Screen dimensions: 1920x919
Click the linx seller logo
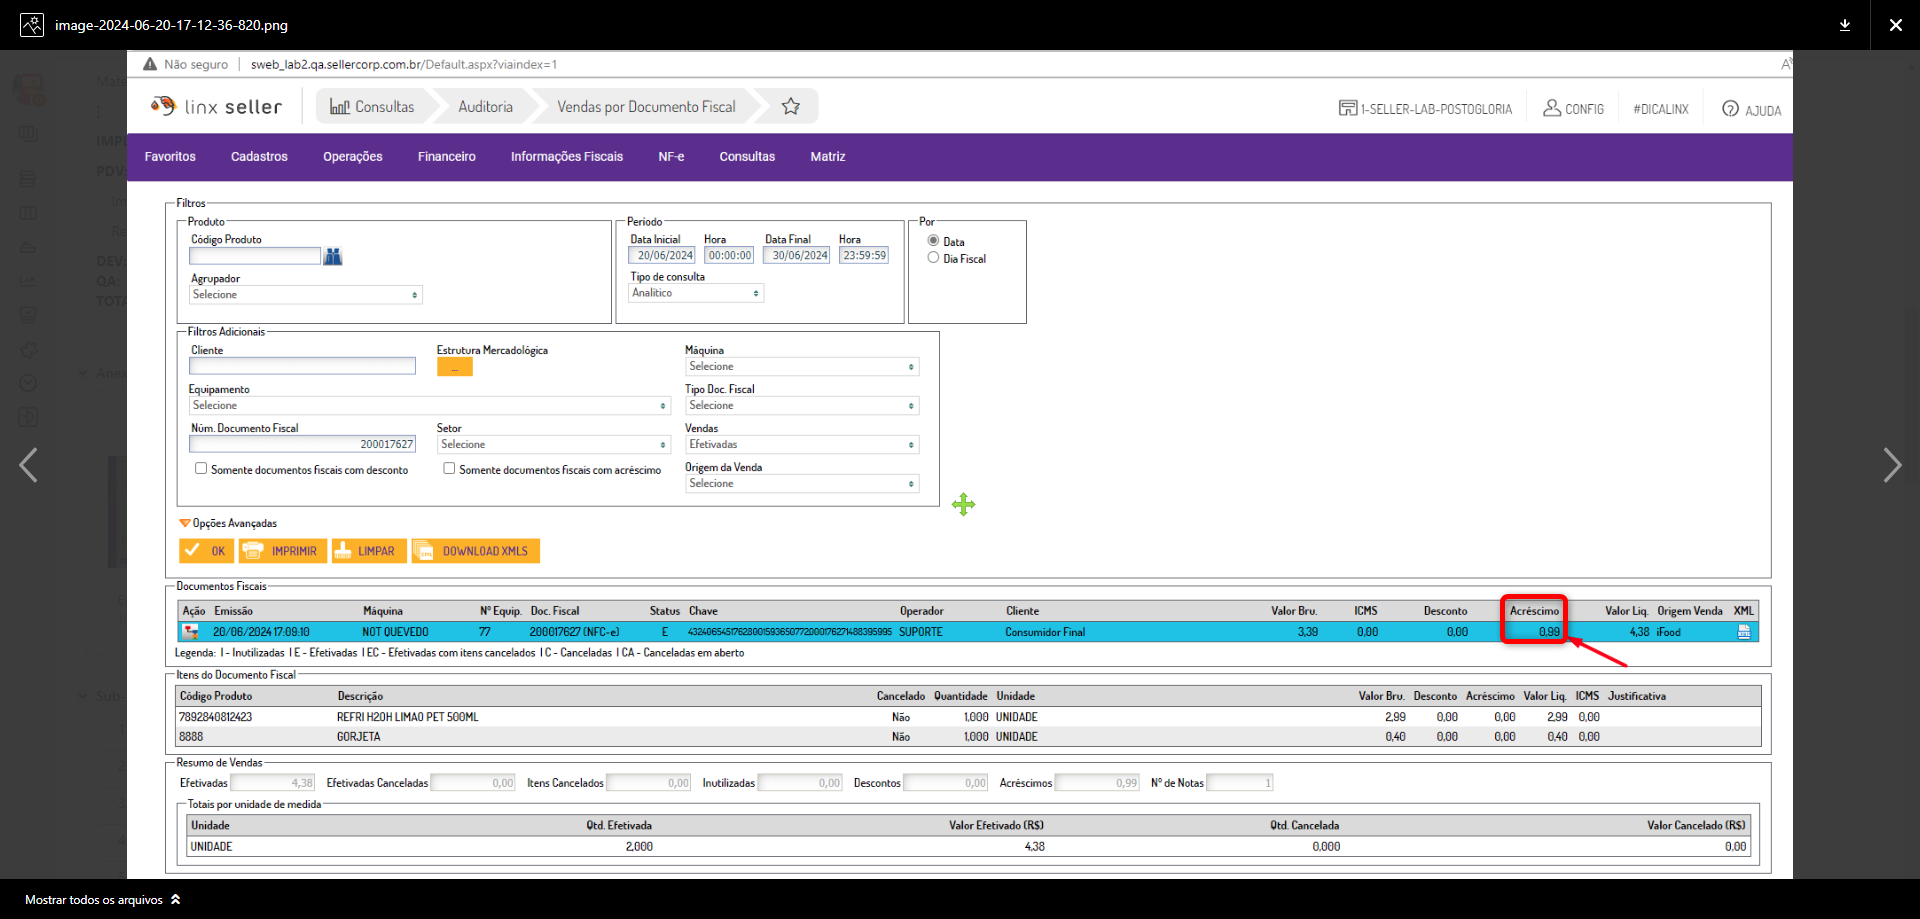[x=217, y=106]
